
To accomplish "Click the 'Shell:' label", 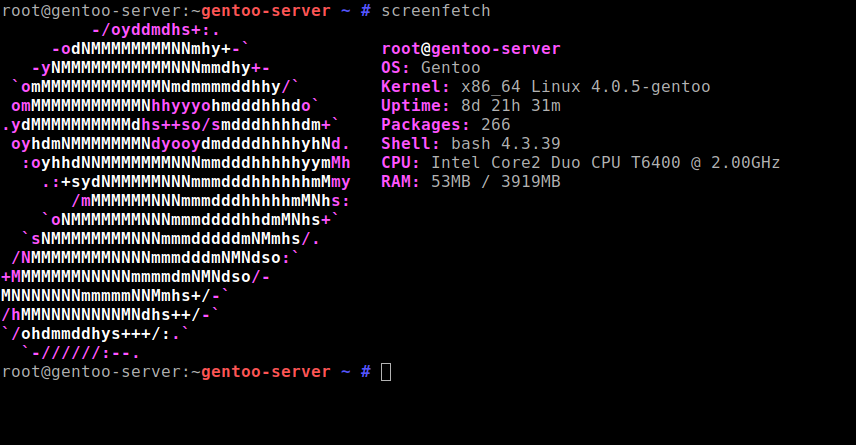I will [x=411, y=144].
